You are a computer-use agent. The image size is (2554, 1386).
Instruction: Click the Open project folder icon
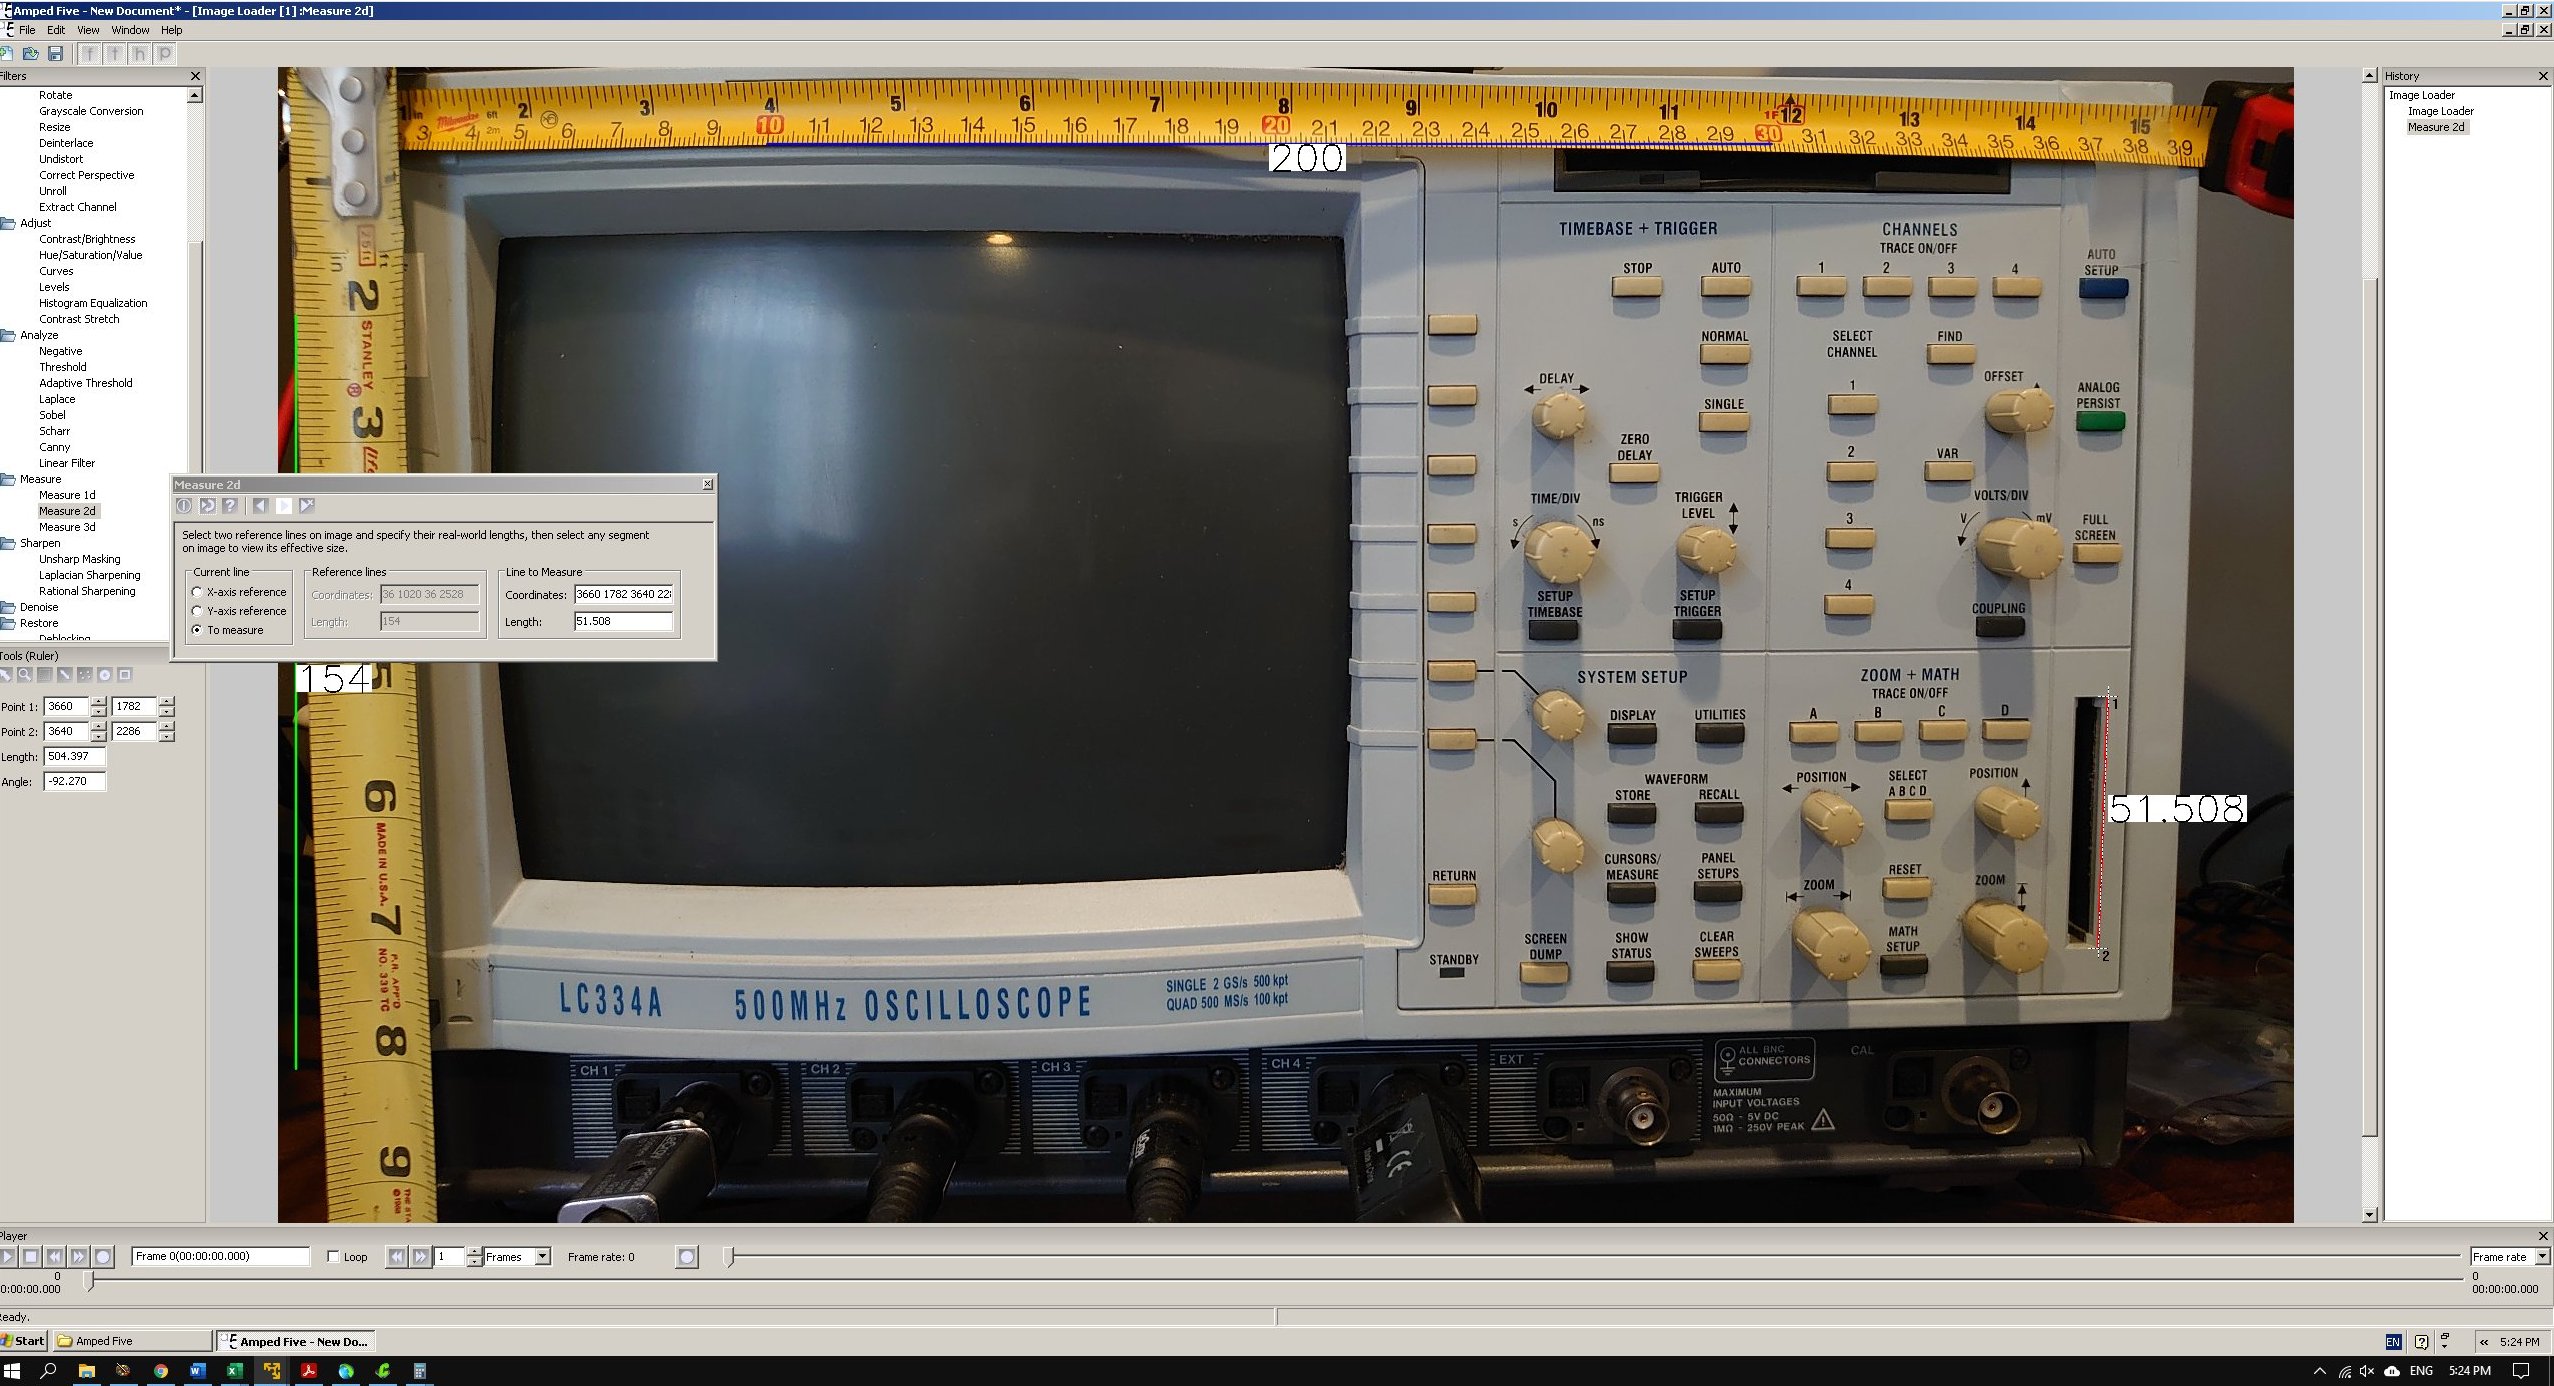(31, 53)
